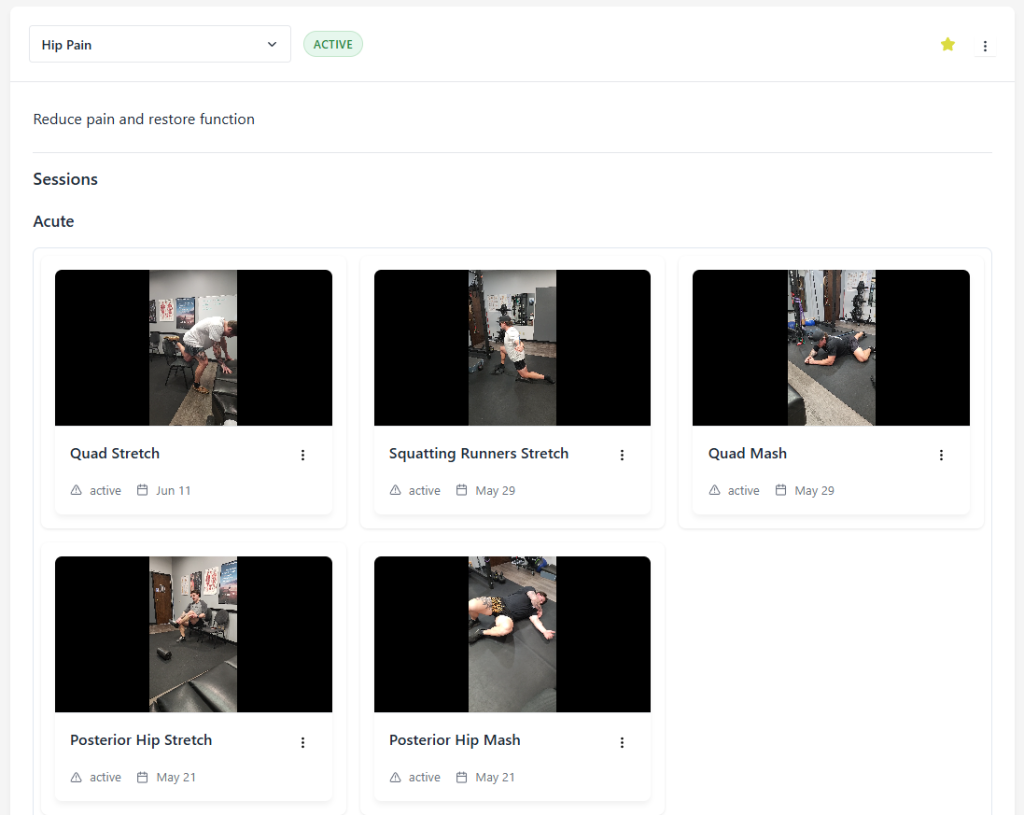
Task: Open the Quad Stretch card options menu
Action: (303, 455)
